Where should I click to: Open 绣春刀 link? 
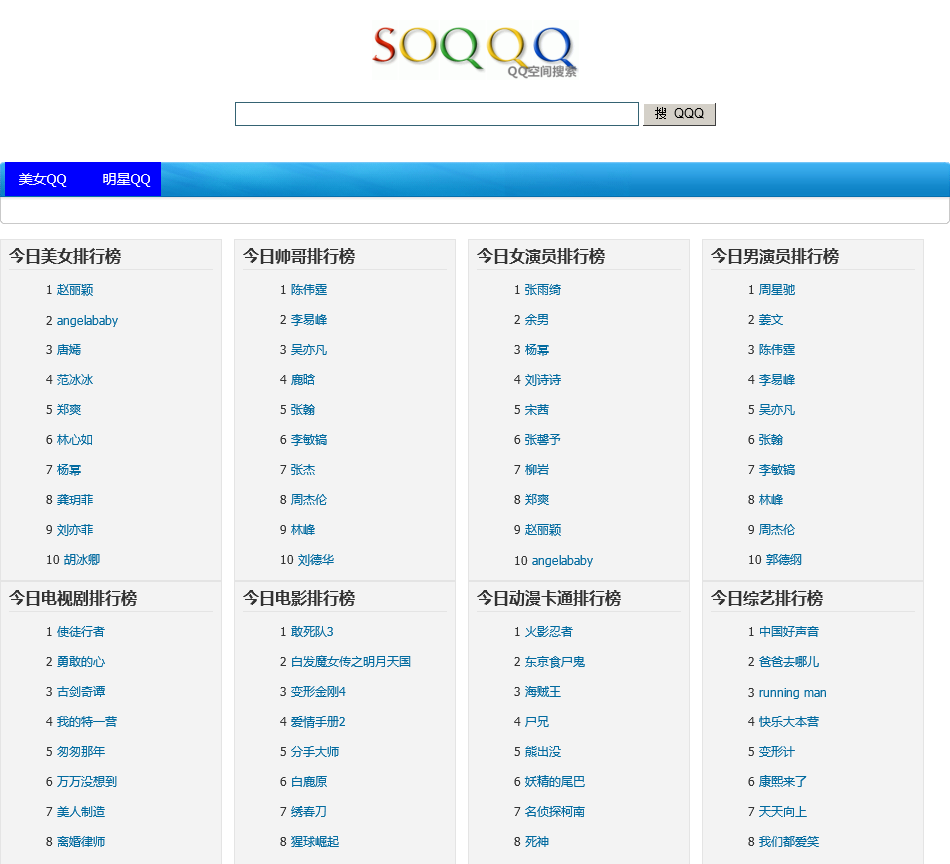click(308, 812)
